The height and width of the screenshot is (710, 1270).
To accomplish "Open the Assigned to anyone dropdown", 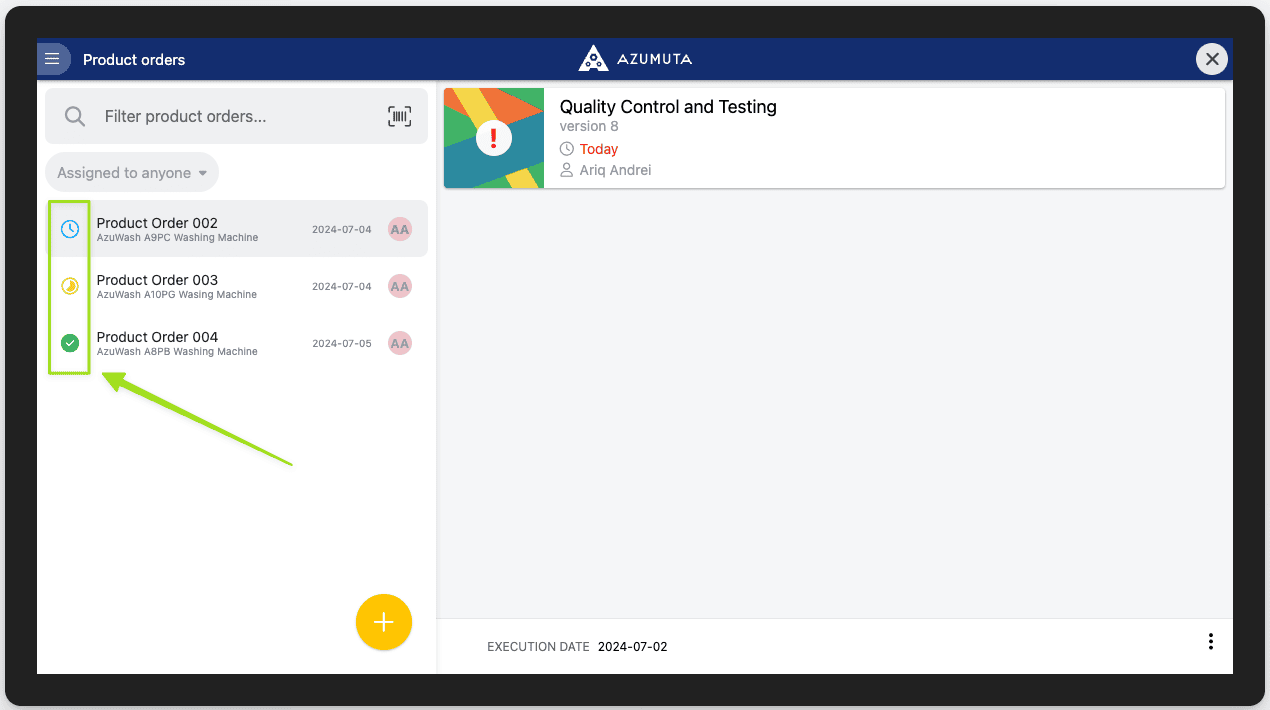I will [x=131, y=172].
